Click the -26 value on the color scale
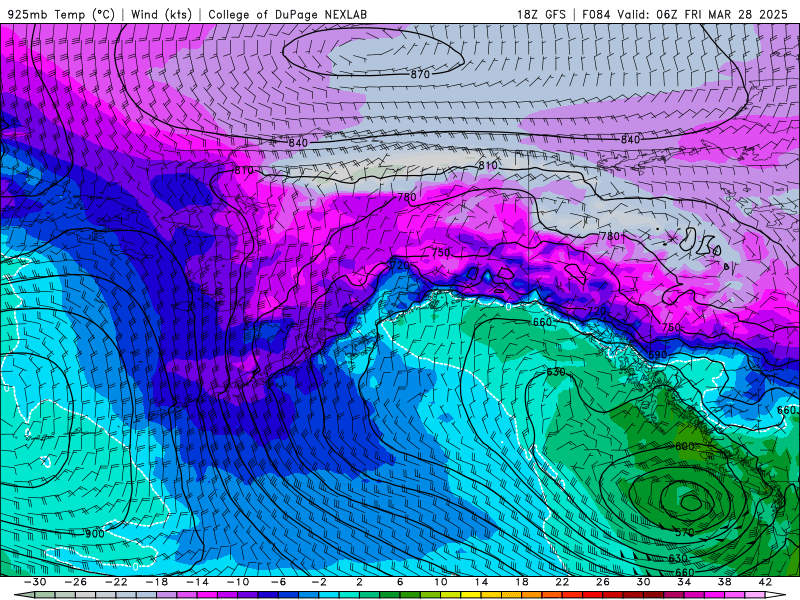The width and height of the screenshot is (800, 600). (76, 582)
